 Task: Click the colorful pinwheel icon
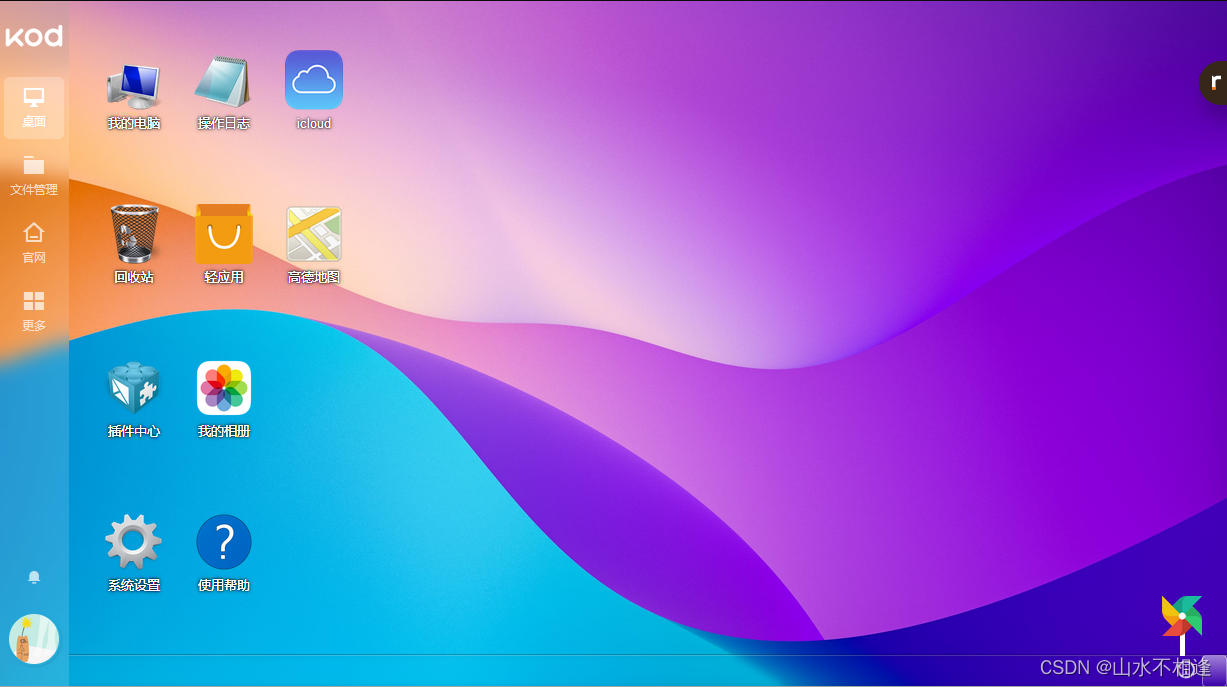point(1181,616)
